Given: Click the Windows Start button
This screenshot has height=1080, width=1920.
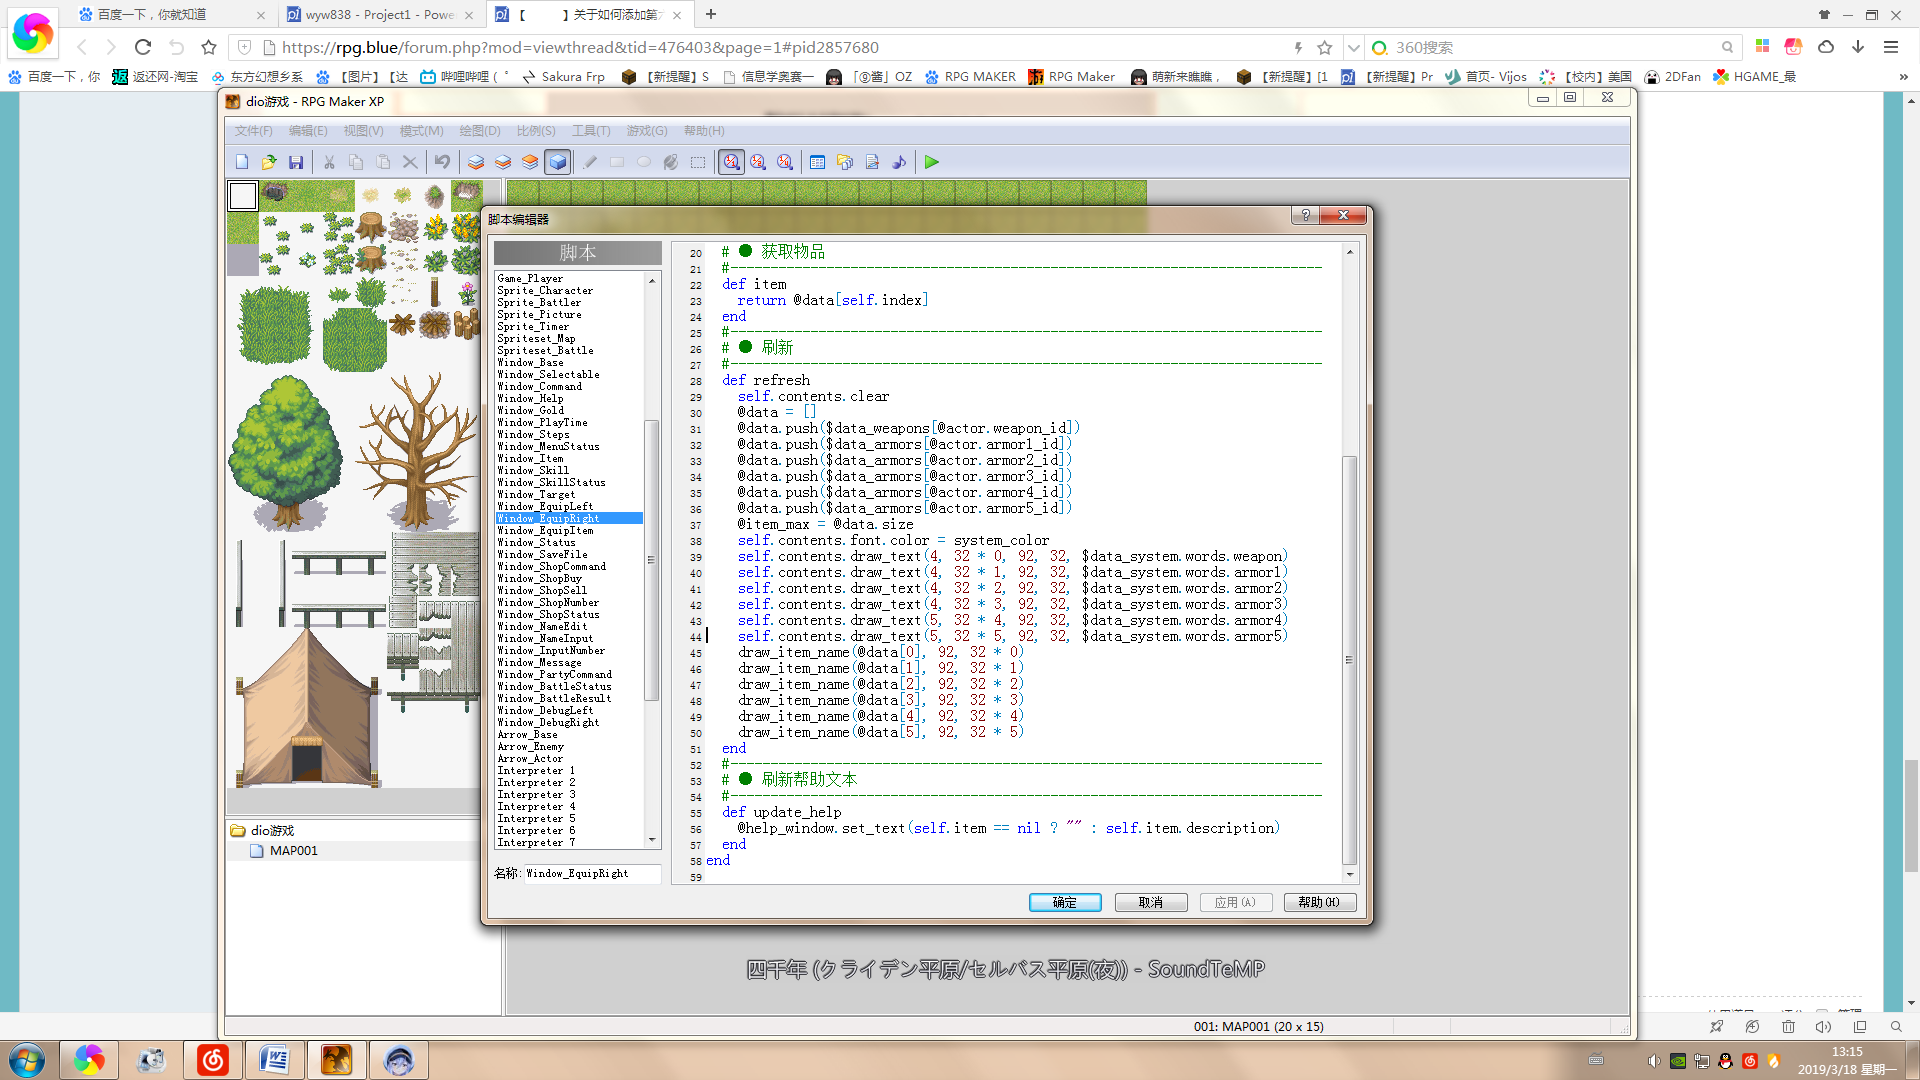Looking at the screenshot, I should pyautogui.click(x=27, y=1060).
